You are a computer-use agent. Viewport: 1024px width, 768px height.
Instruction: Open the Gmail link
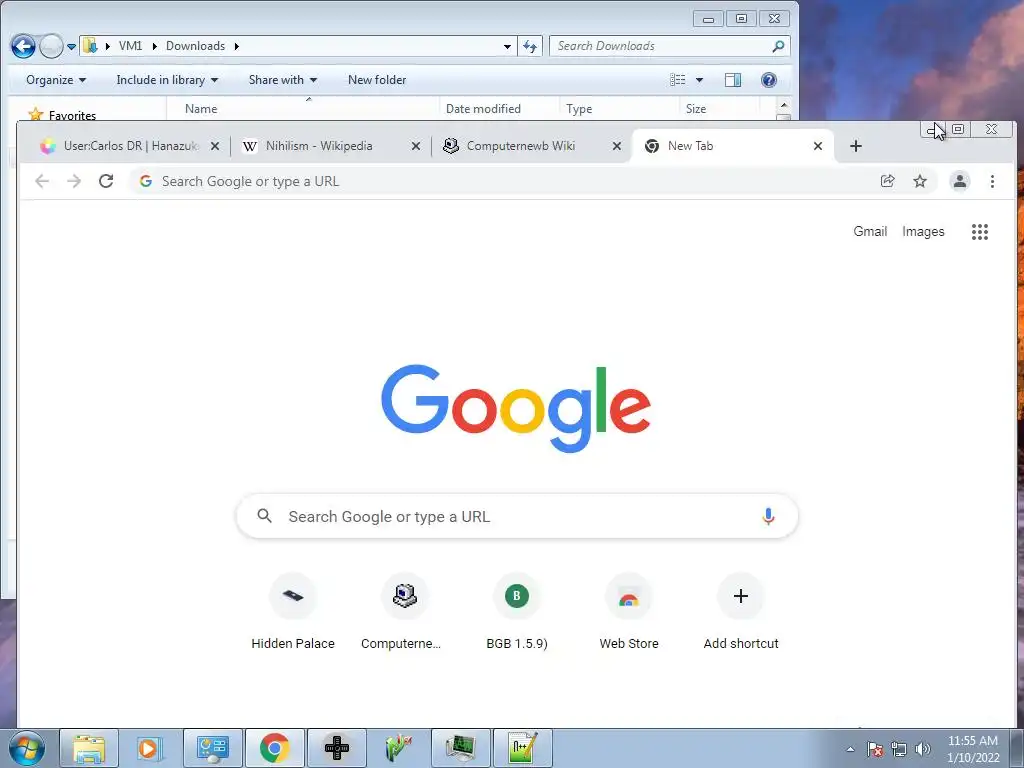point(870,231)
